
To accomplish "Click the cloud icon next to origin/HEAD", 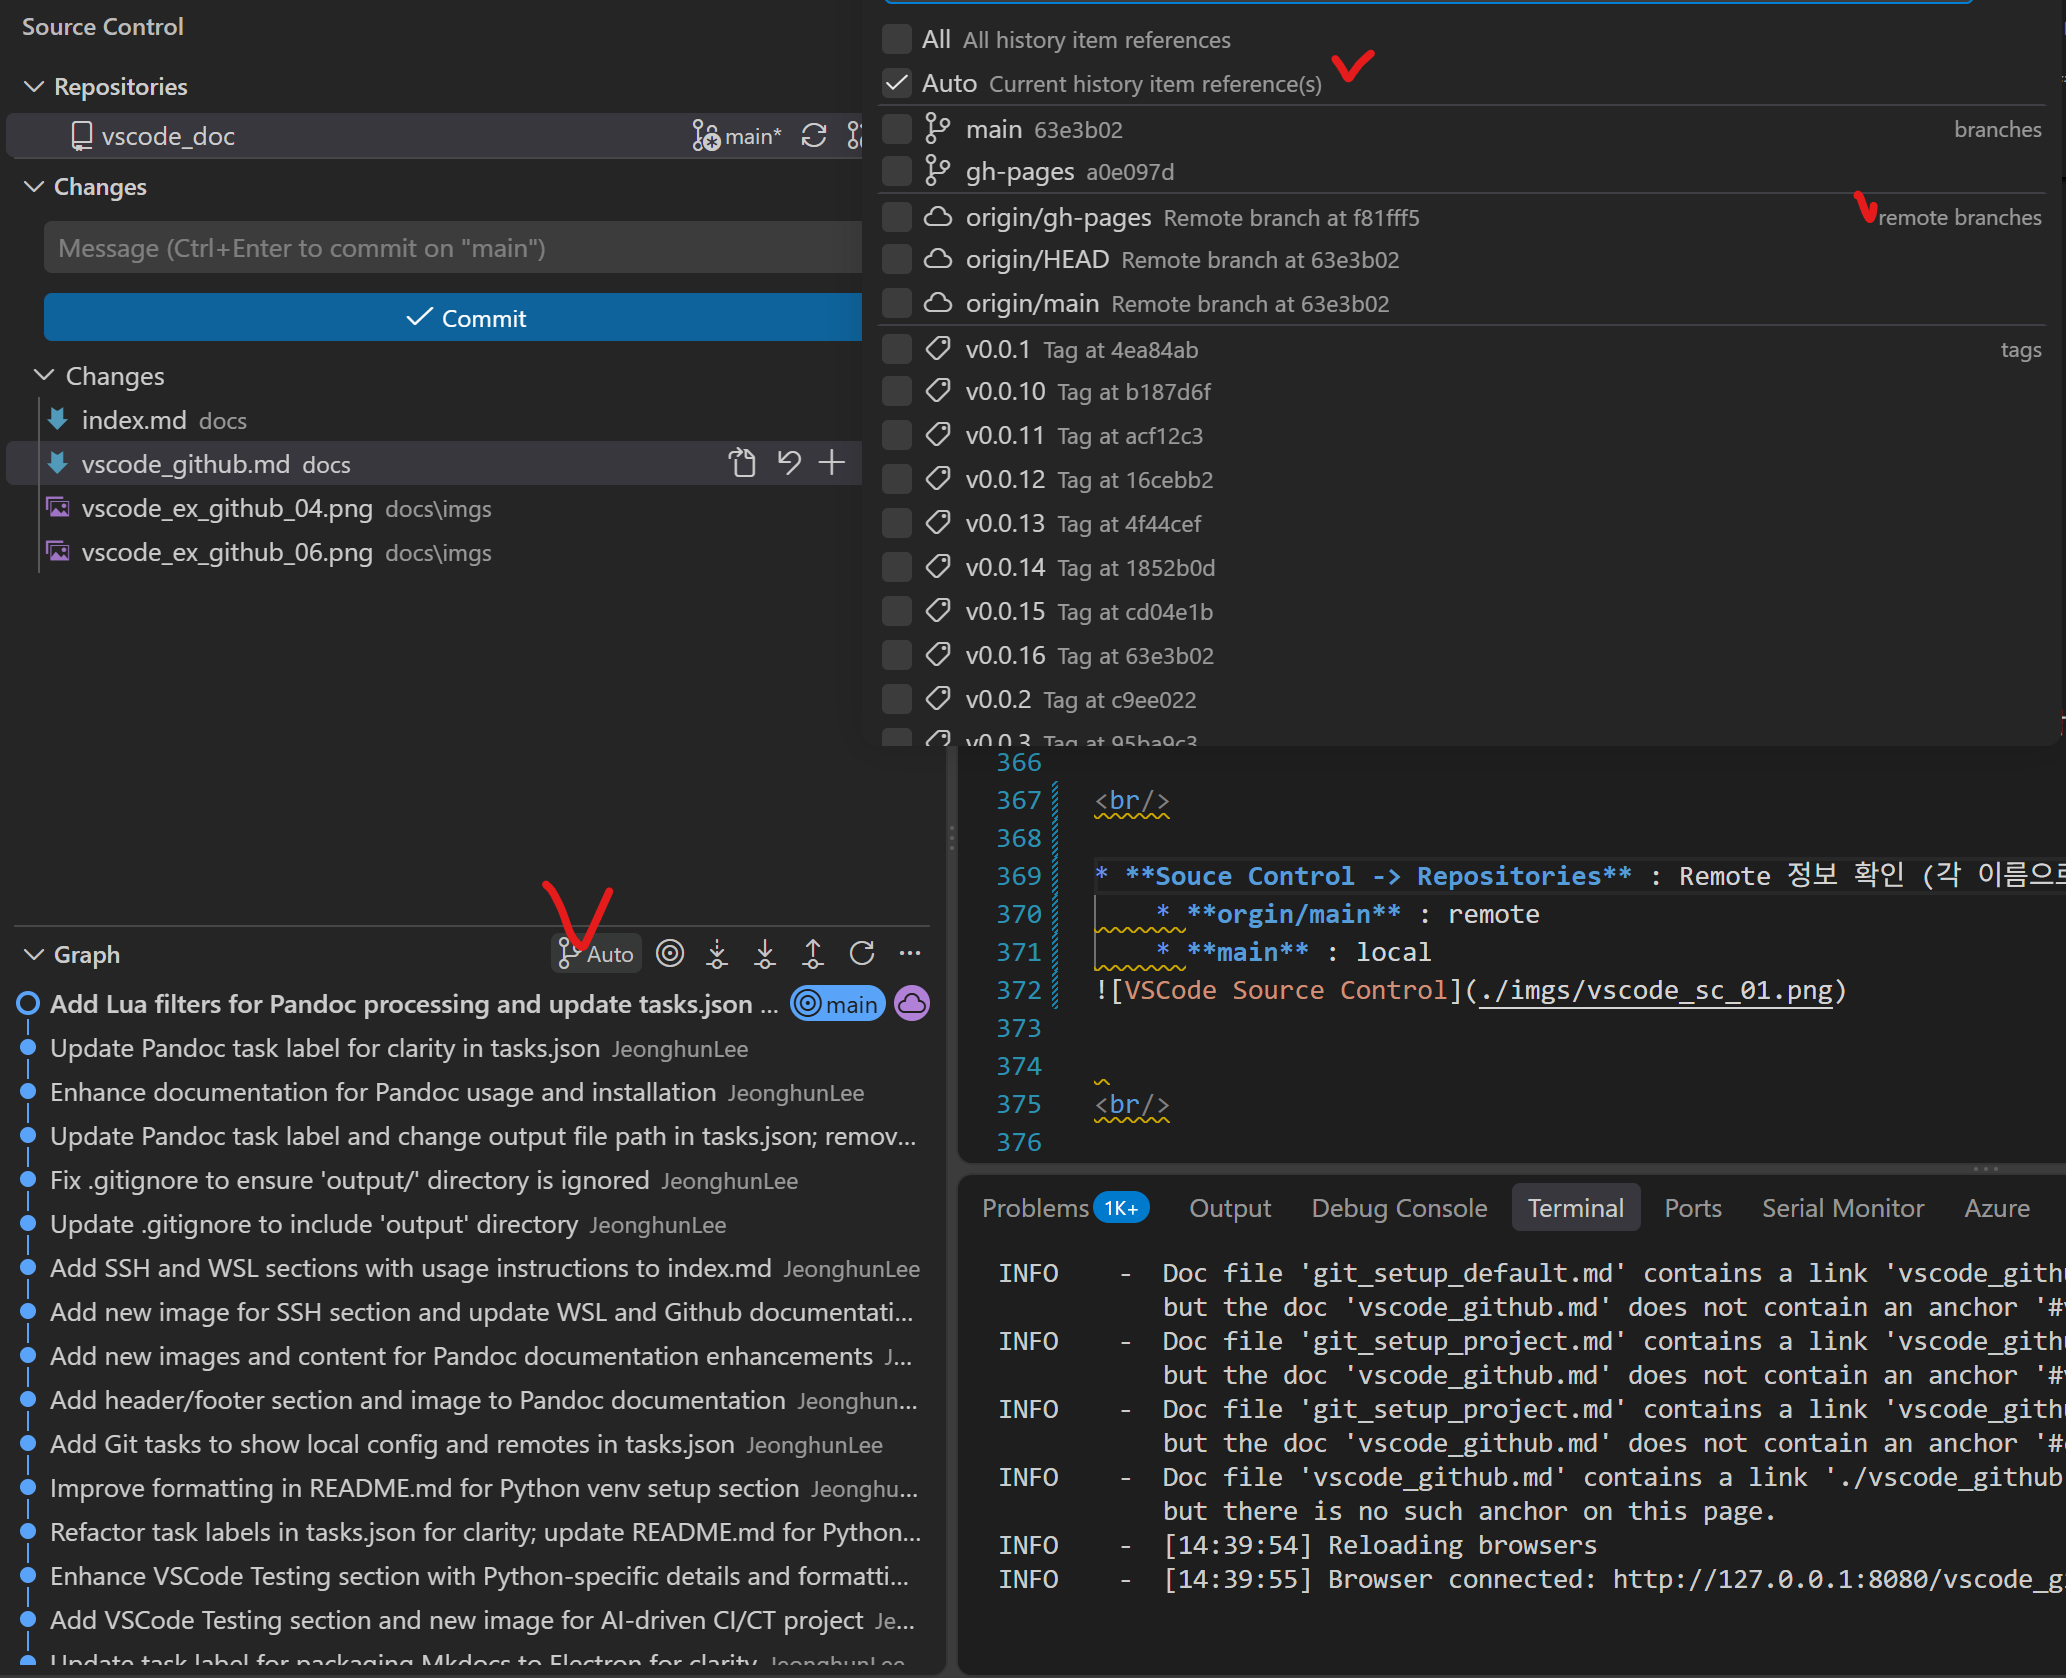I will 938,260.
